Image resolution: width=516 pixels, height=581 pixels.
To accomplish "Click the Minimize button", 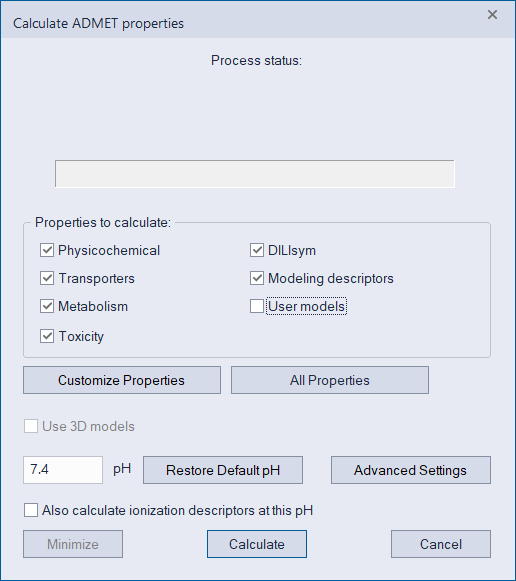I will (x=73, y=544).
